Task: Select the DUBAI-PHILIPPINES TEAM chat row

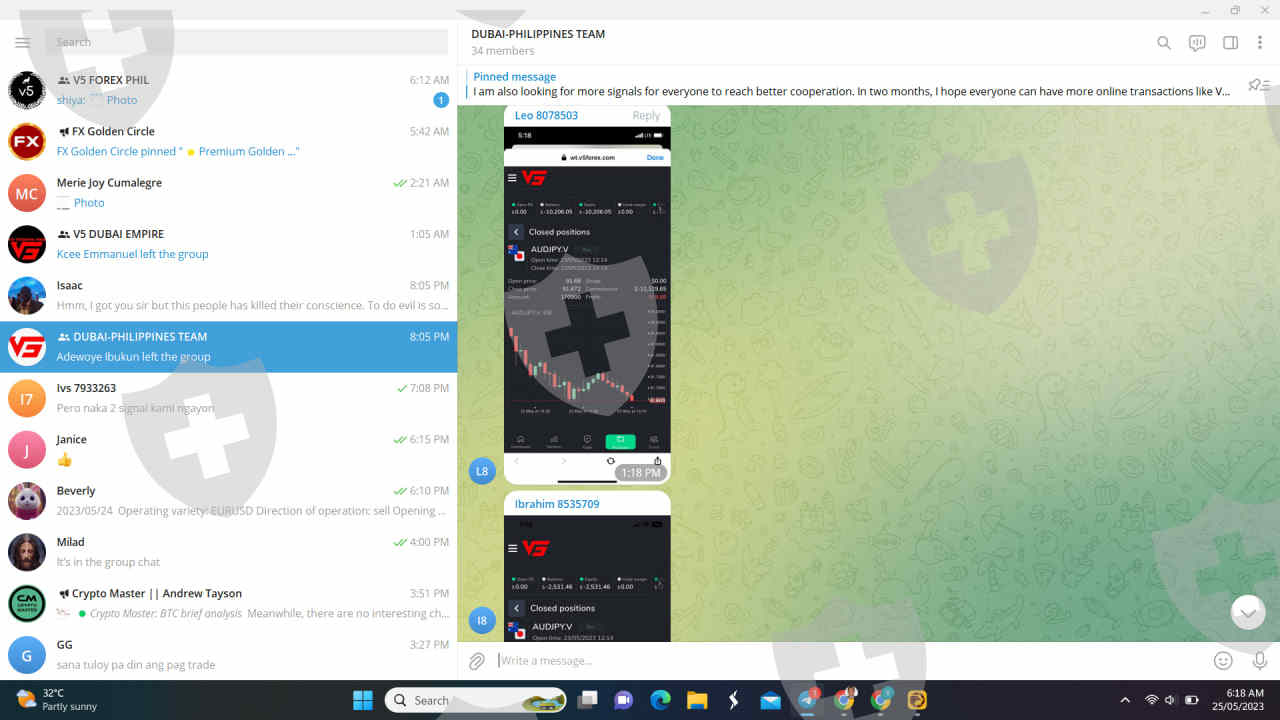Action: click(x=228, y=347)
